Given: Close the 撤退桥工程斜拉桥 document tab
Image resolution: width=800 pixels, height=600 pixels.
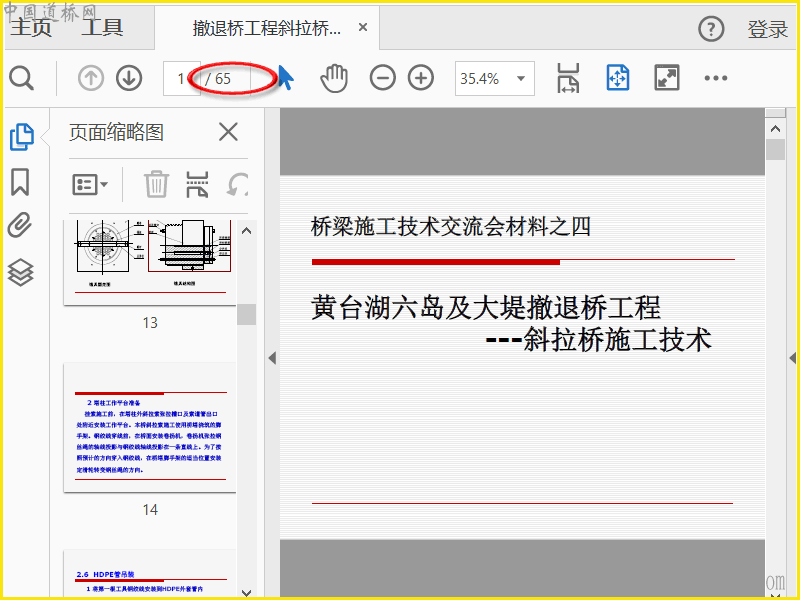Looking at the screenshot, I should click(x=363, y=27).
